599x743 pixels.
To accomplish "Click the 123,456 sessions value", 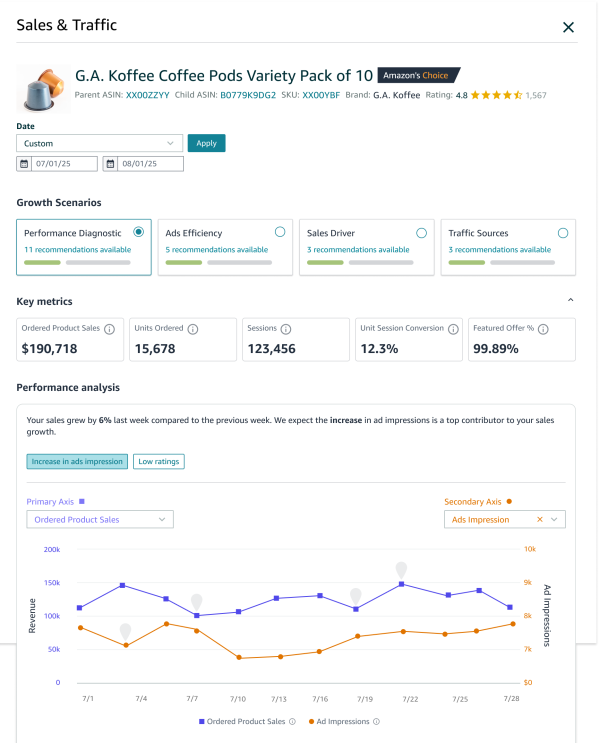I will coord(272,349).
